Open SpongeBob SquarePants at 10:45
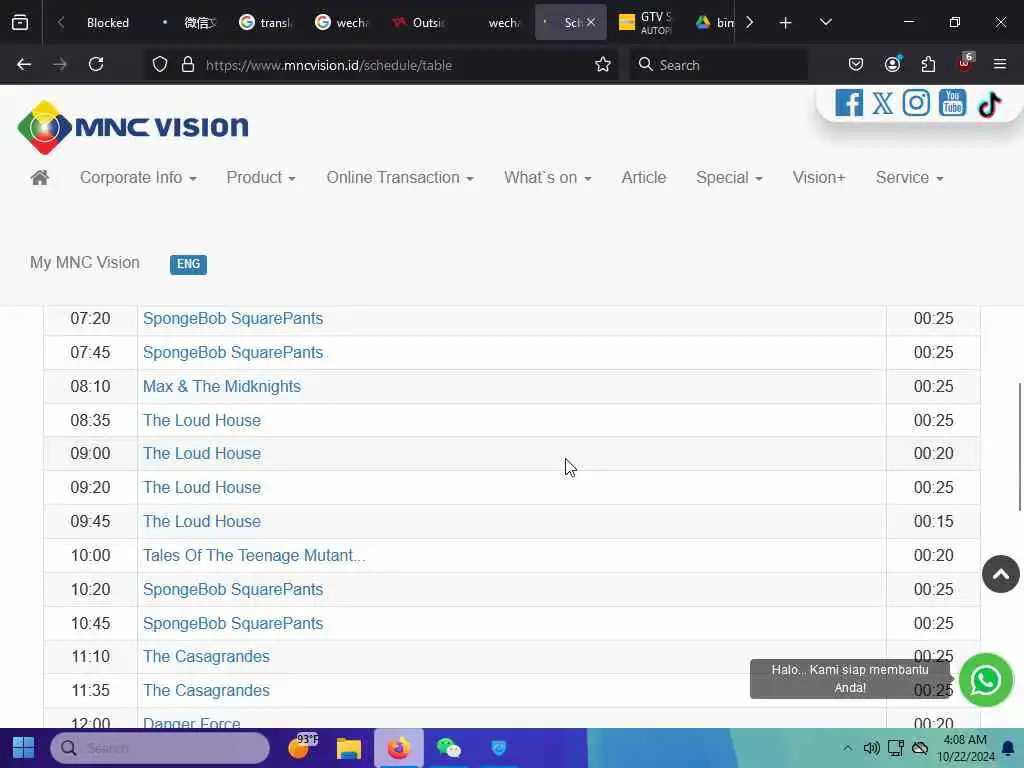Screen dimensions: 1024x768 233,624
